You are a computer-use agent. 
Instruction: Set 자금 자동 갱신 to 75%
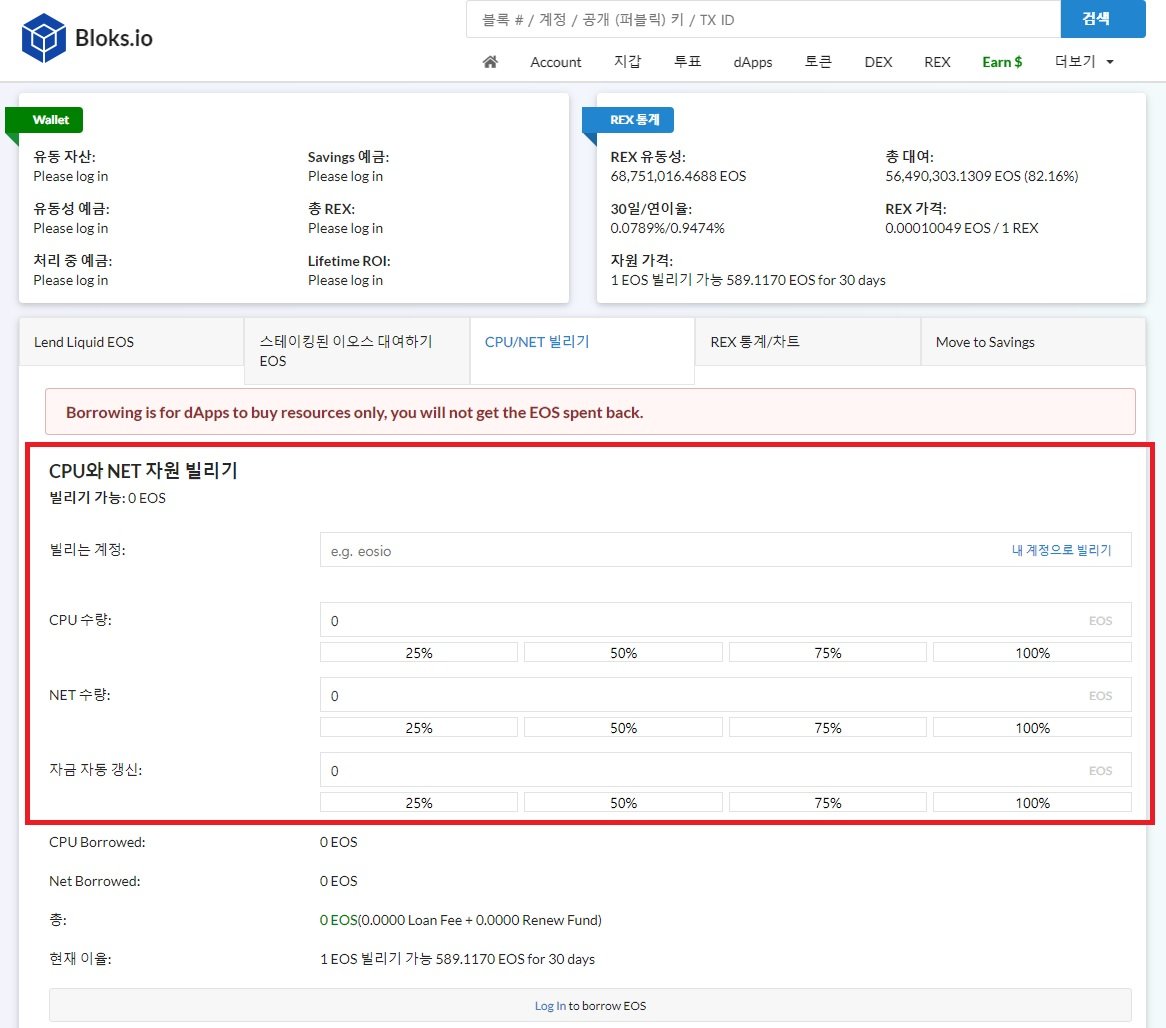coord(827,803)
